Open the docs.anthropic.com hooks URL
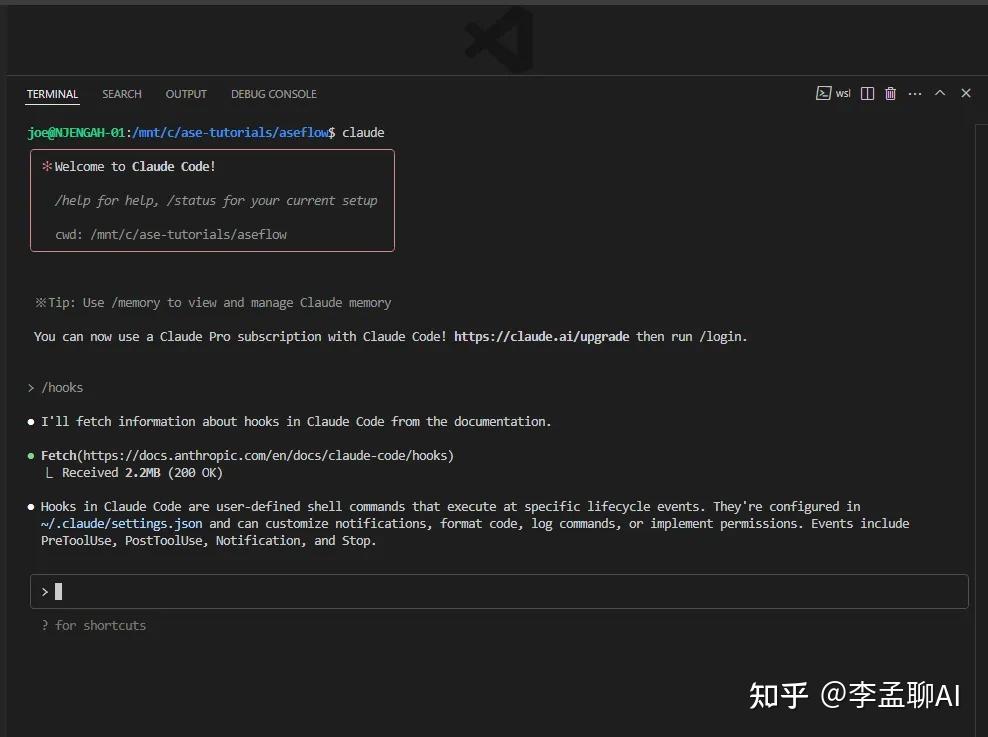This screenshot has height=737, width=988. 266,455
